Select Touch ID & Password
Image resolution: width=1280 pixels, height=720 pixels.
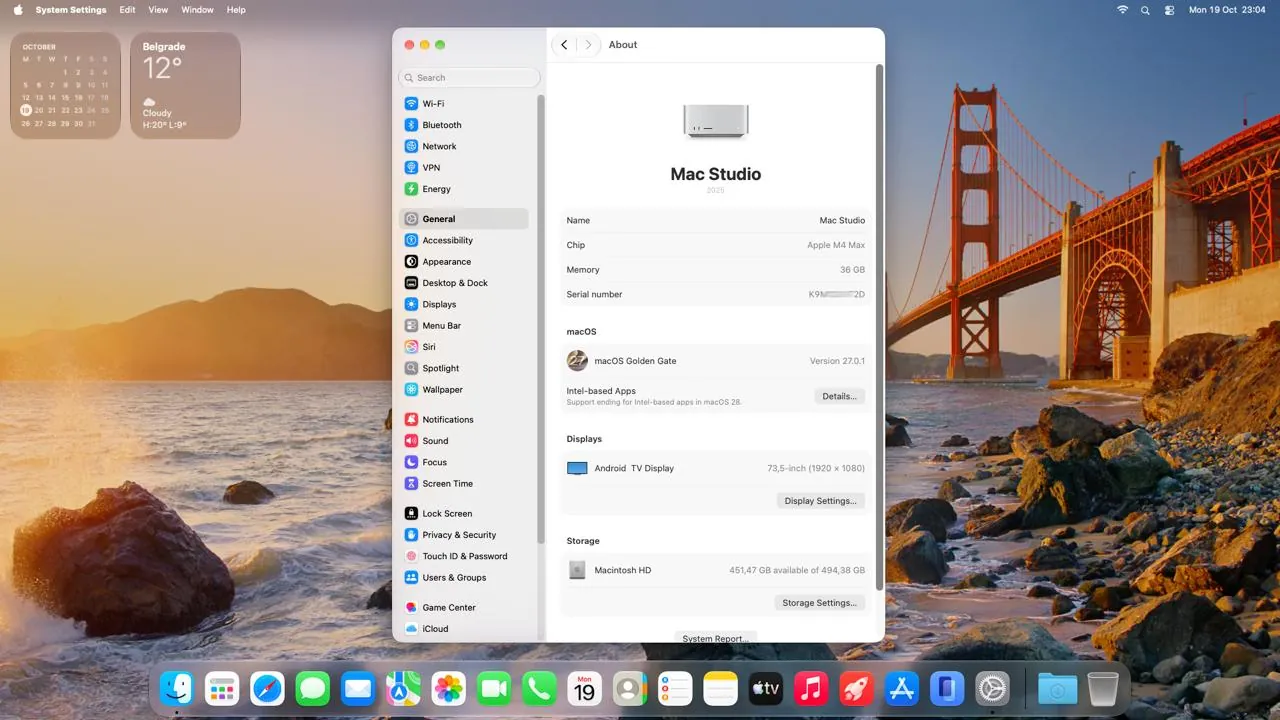(x=464, y=556)
